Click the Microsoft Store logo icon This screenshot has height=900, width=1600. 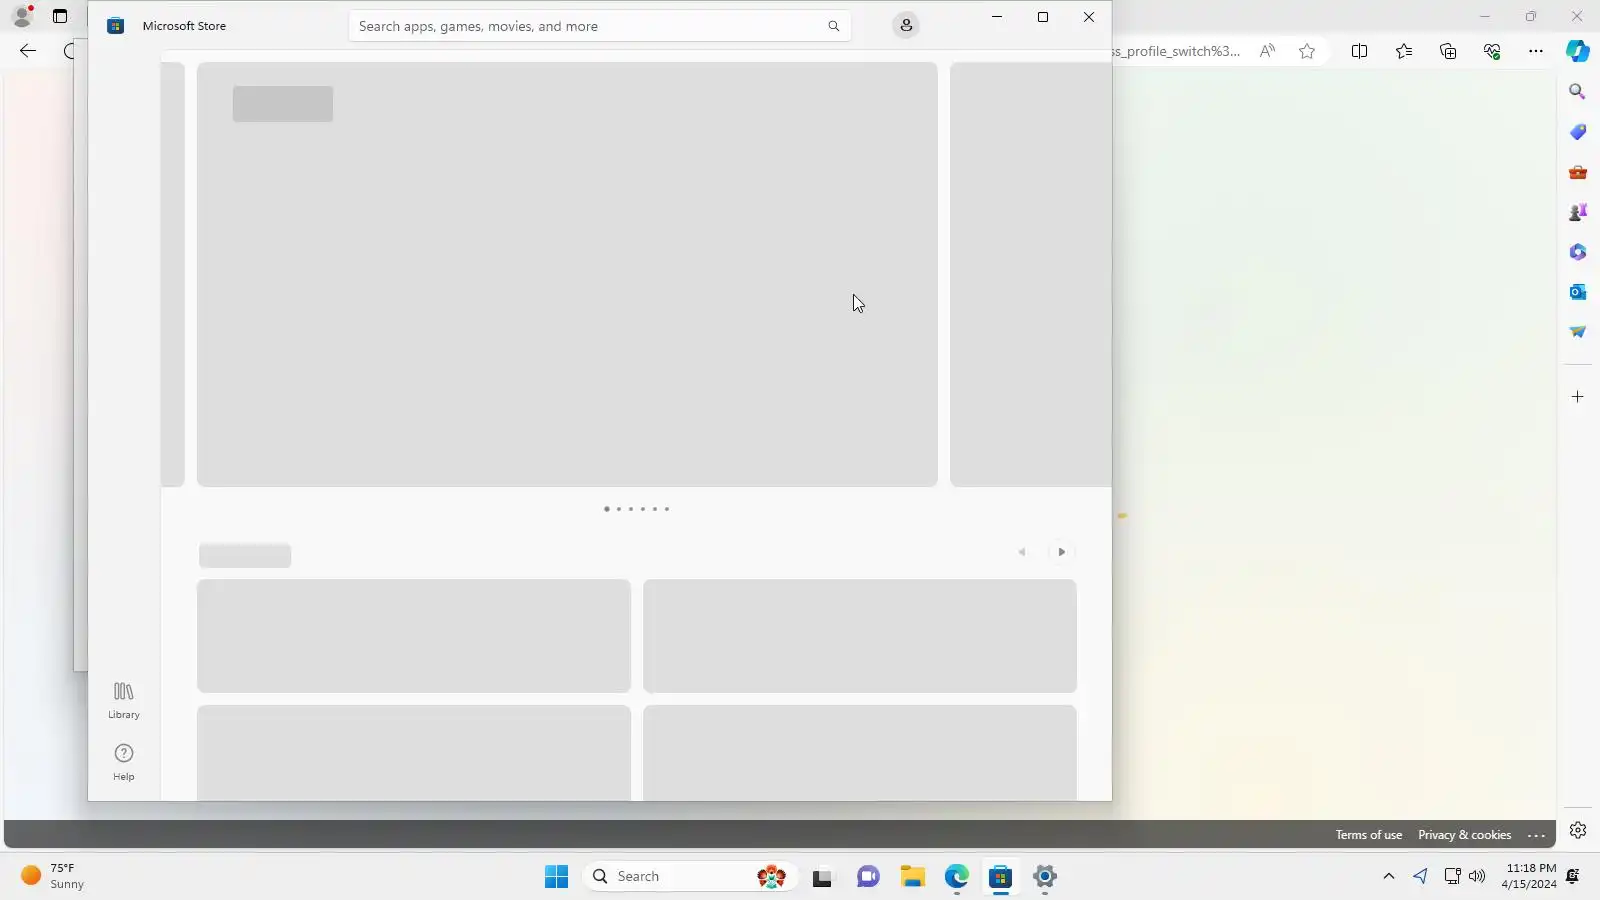tap(116, 26)
